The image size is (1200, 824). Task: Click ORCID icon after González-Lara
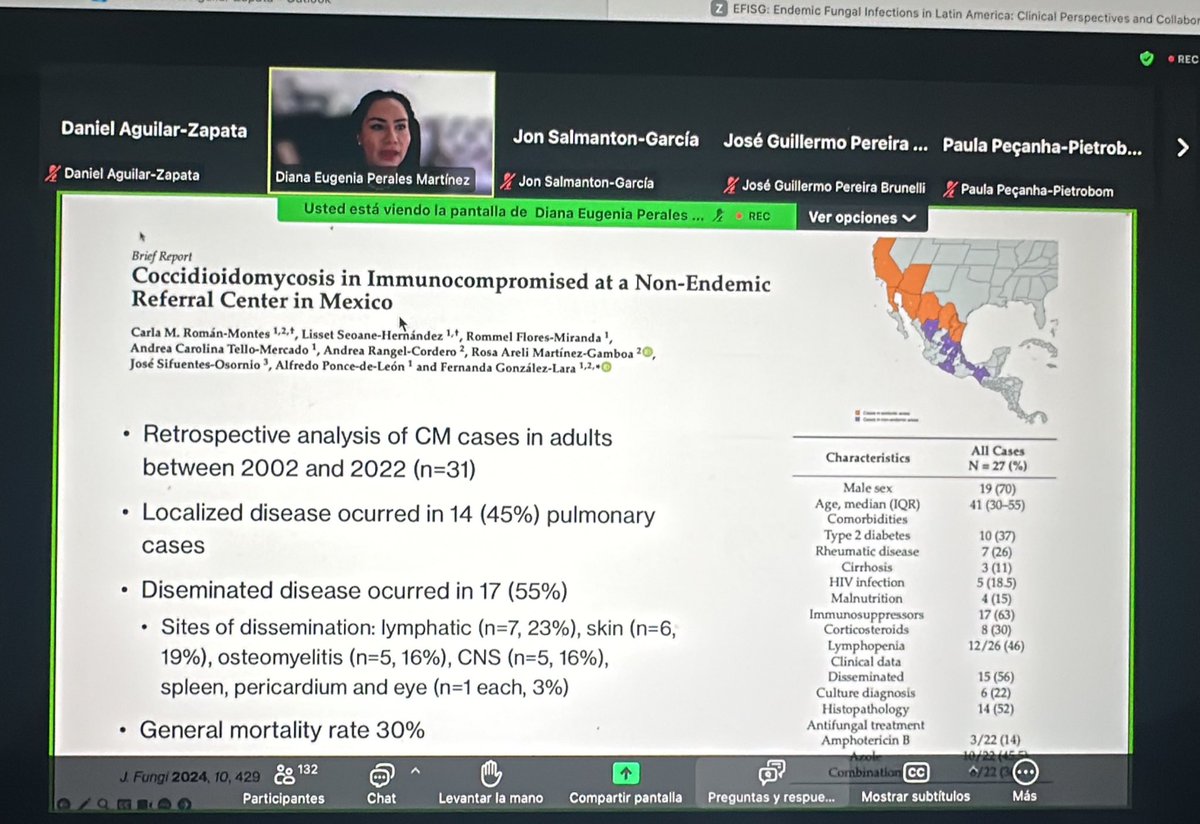pyautogui.click(x=605, y=369)
